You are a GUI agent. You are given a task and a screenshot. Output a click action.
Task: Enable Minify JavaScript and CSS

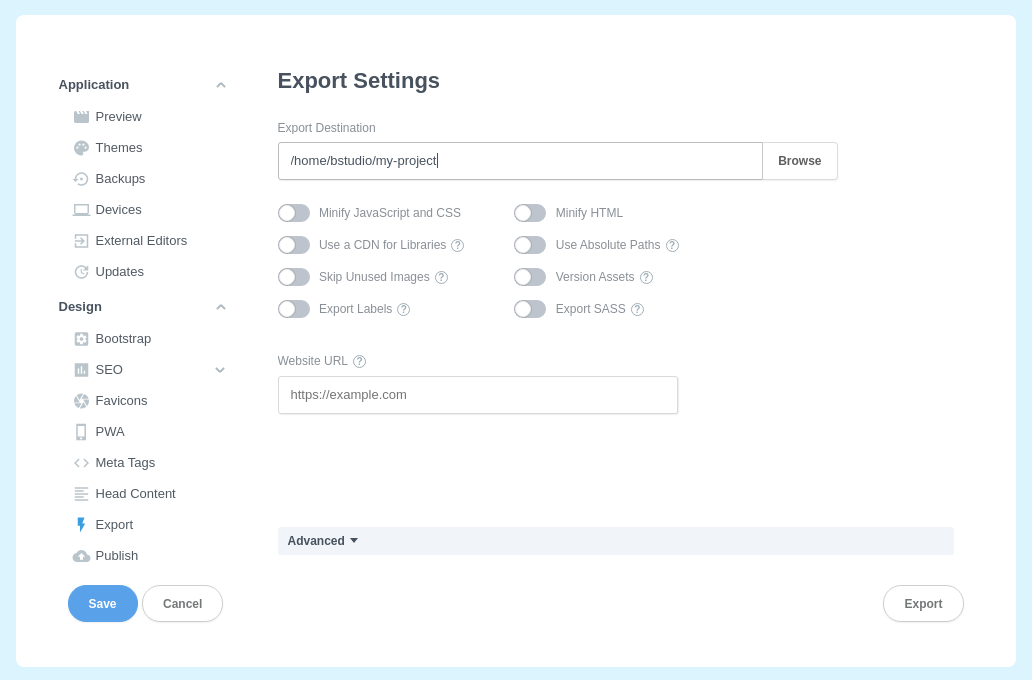(294, 212)
